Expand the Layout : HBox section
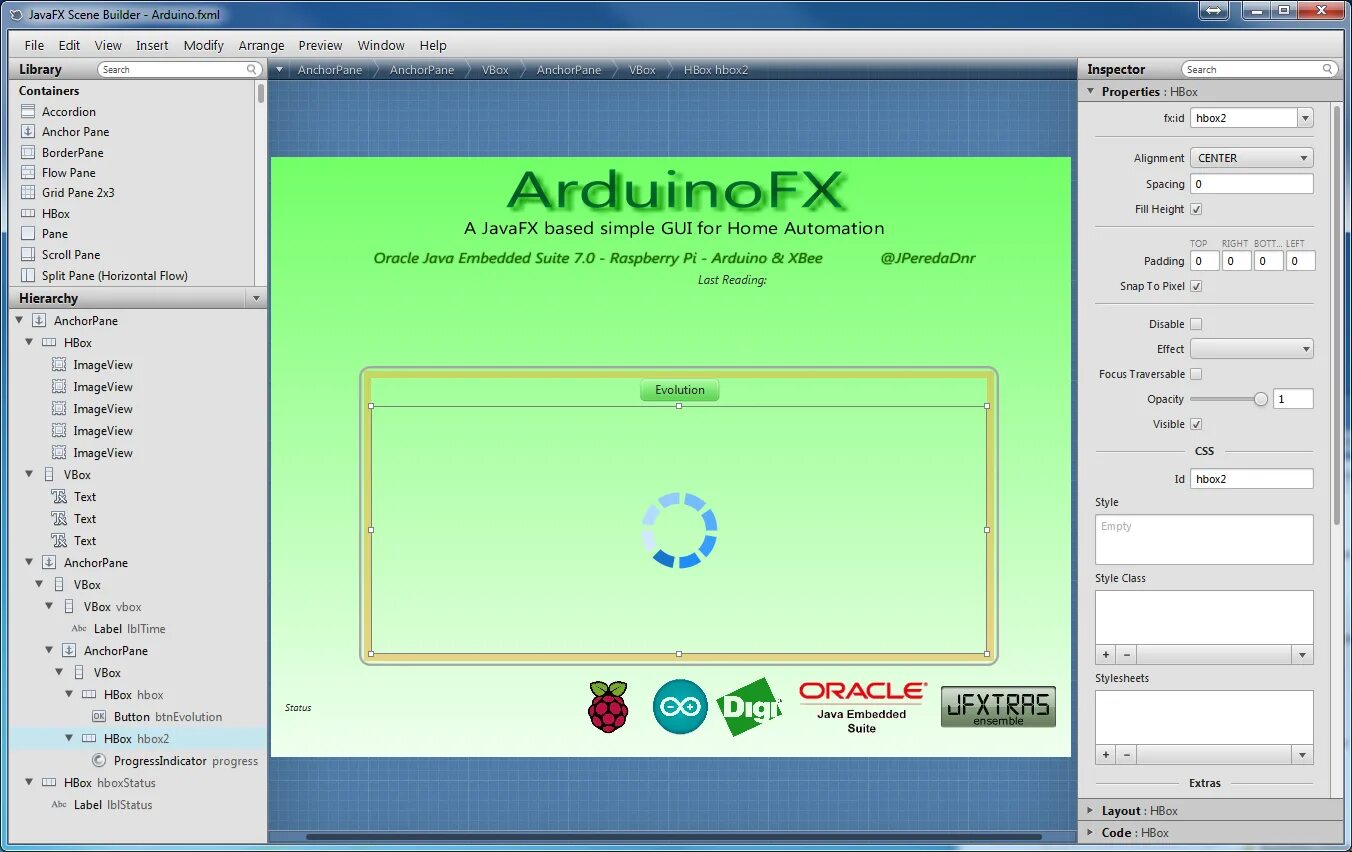 [x=1090, y=811]
